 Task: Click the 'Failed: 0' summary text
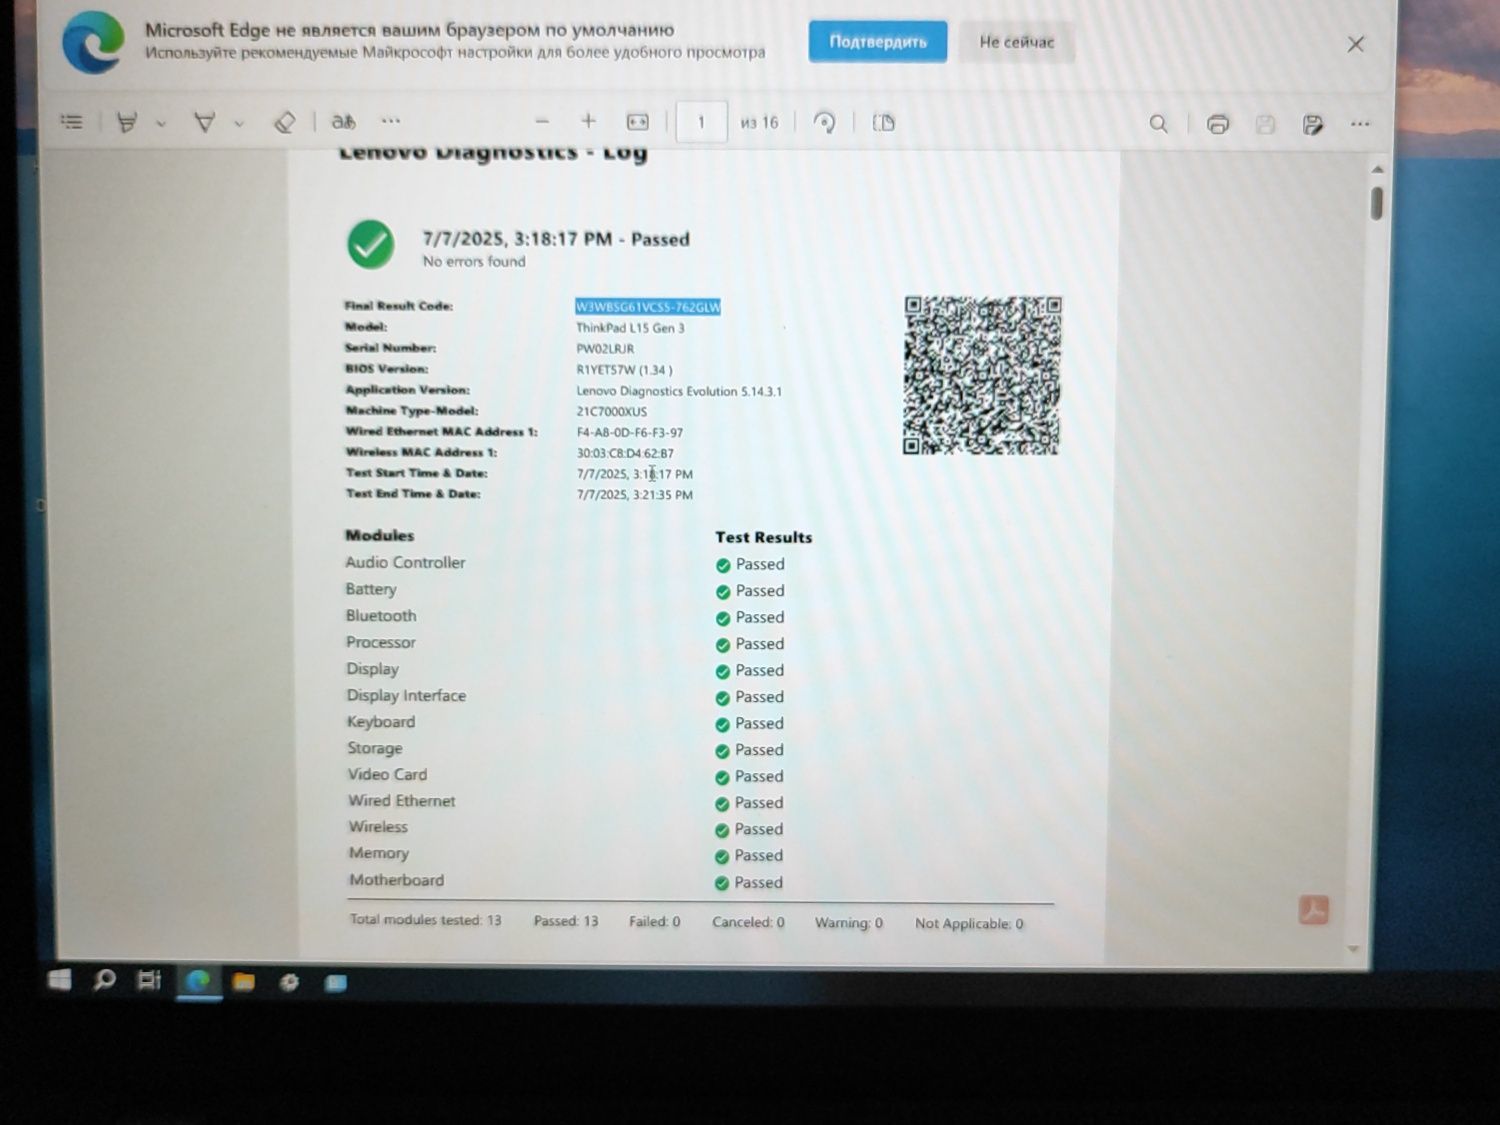pyautogui.click(x=654, y=922)
